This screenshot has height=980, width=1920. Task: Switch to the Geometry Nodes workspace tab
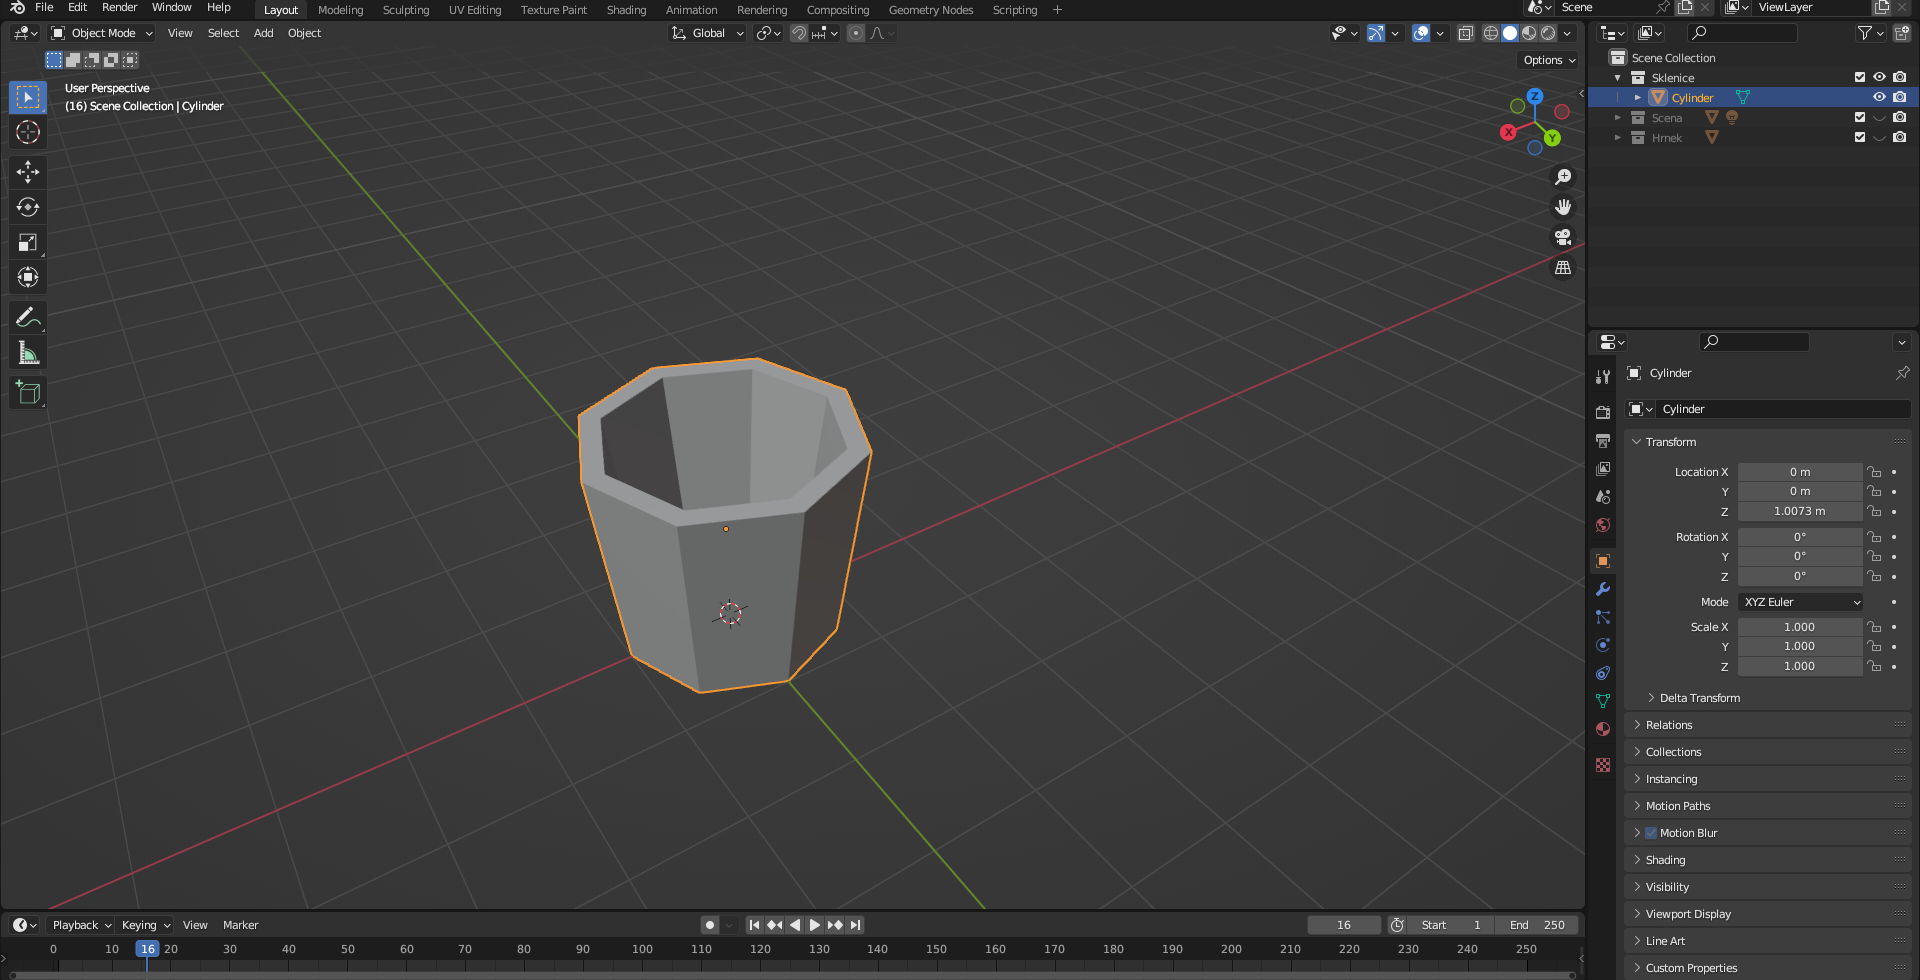coord(931,10)
